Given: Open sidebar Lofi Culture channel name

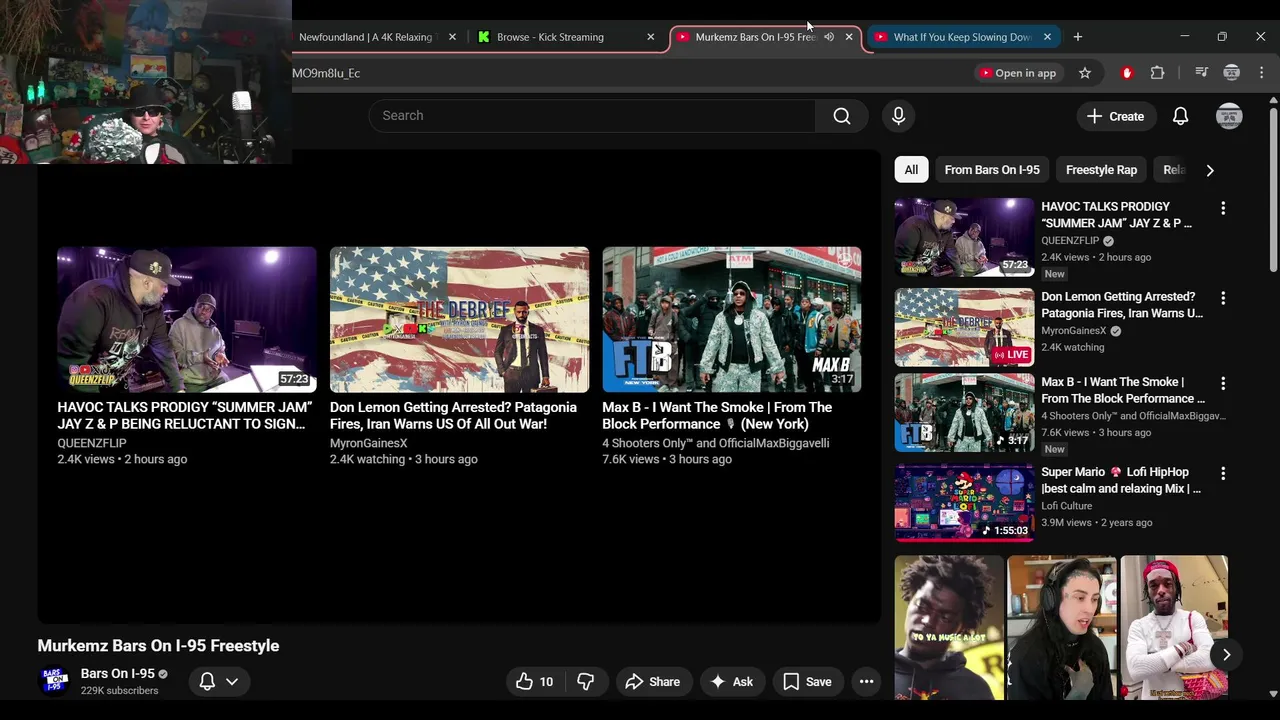Looking at the screenshot, I should 1066,506.
